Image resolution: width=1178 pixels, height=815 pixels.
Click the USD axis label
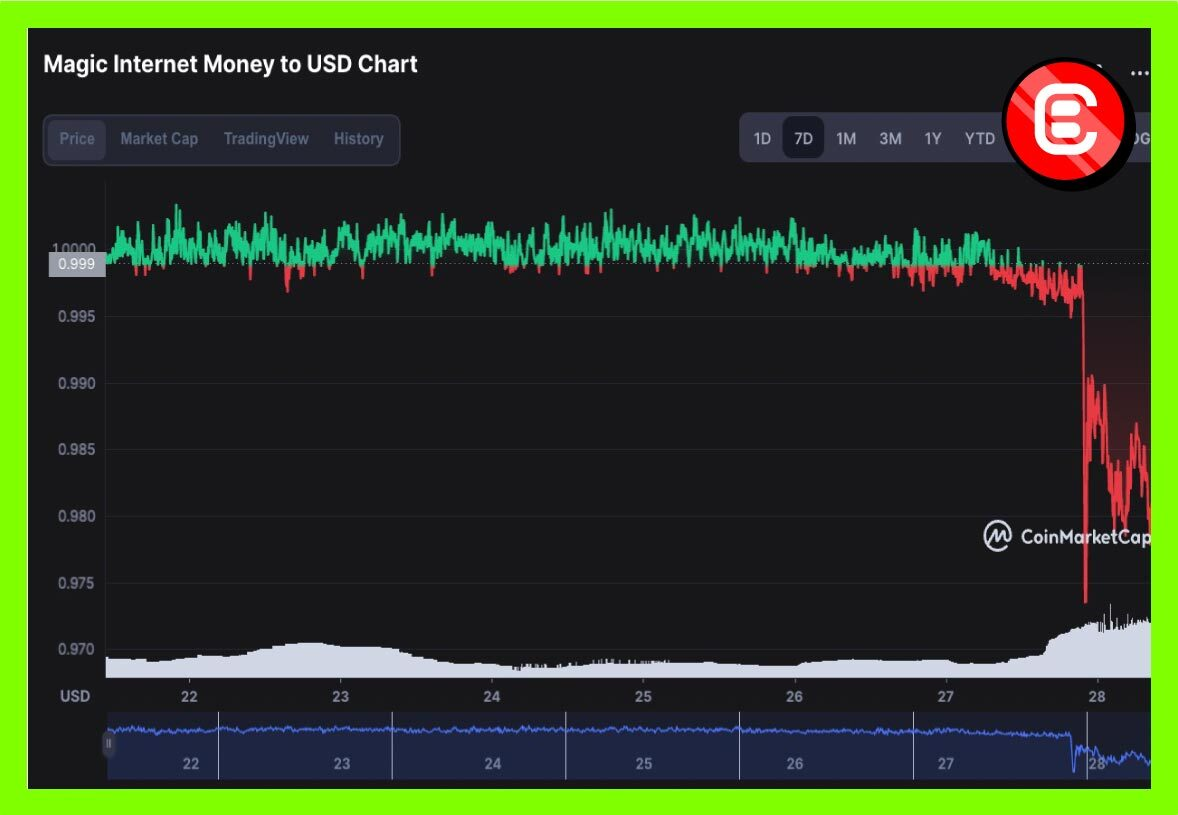point(75,696)
